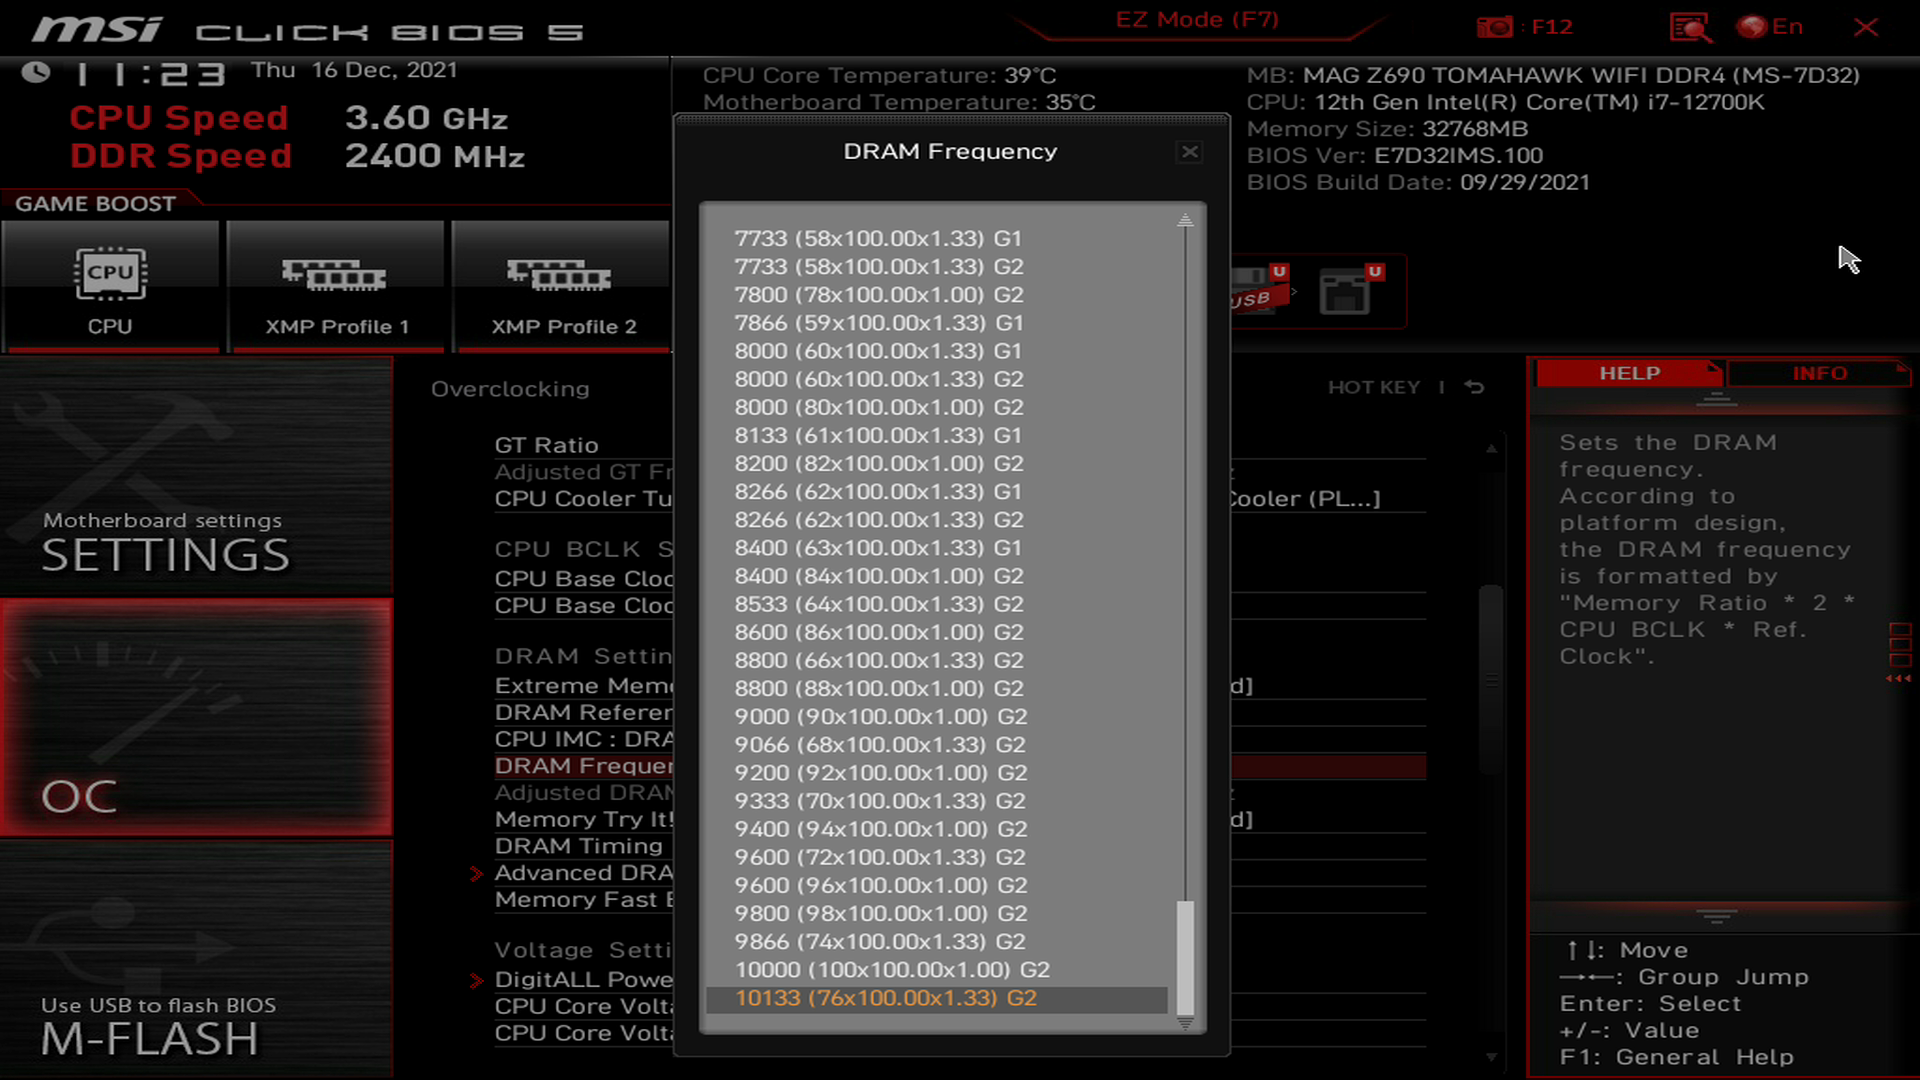Select 7733 (58x100.00x1.33) G1
The image size is (1920, 1080).
878,238
